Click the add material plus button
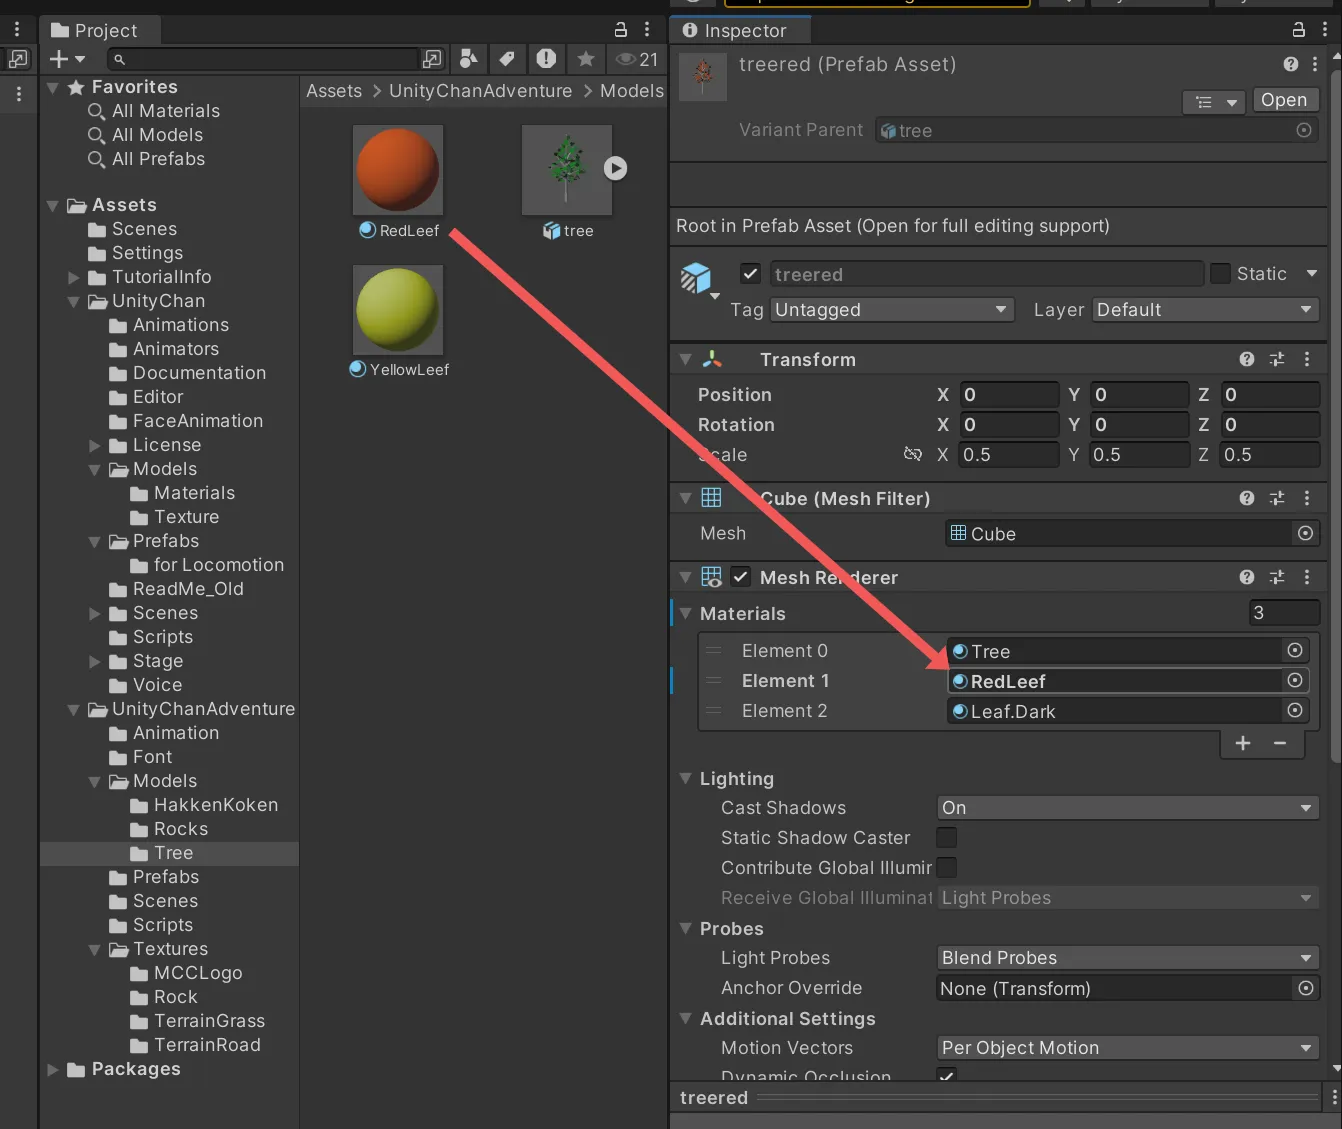The width and height of the screenshot is (1342, 1129). pos(1243,743)
